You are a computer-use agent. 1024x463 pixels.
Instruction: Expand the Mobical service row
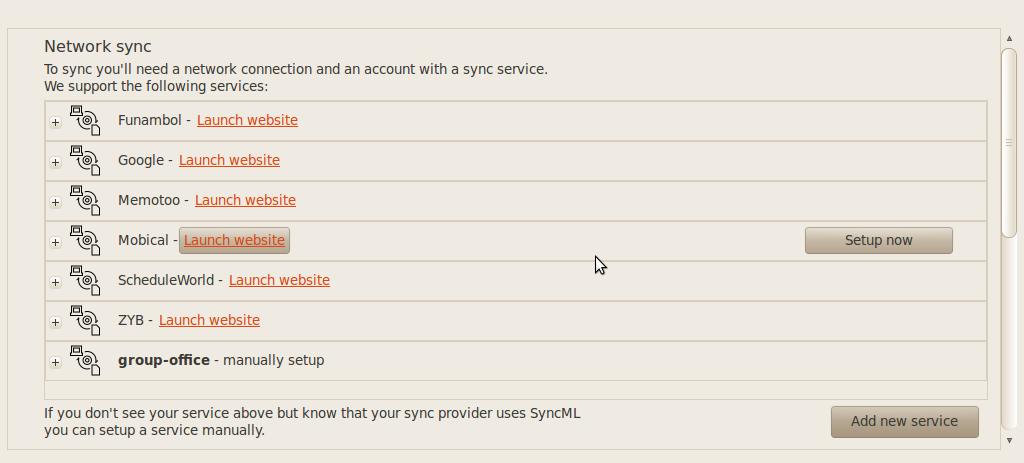(56, 243)
